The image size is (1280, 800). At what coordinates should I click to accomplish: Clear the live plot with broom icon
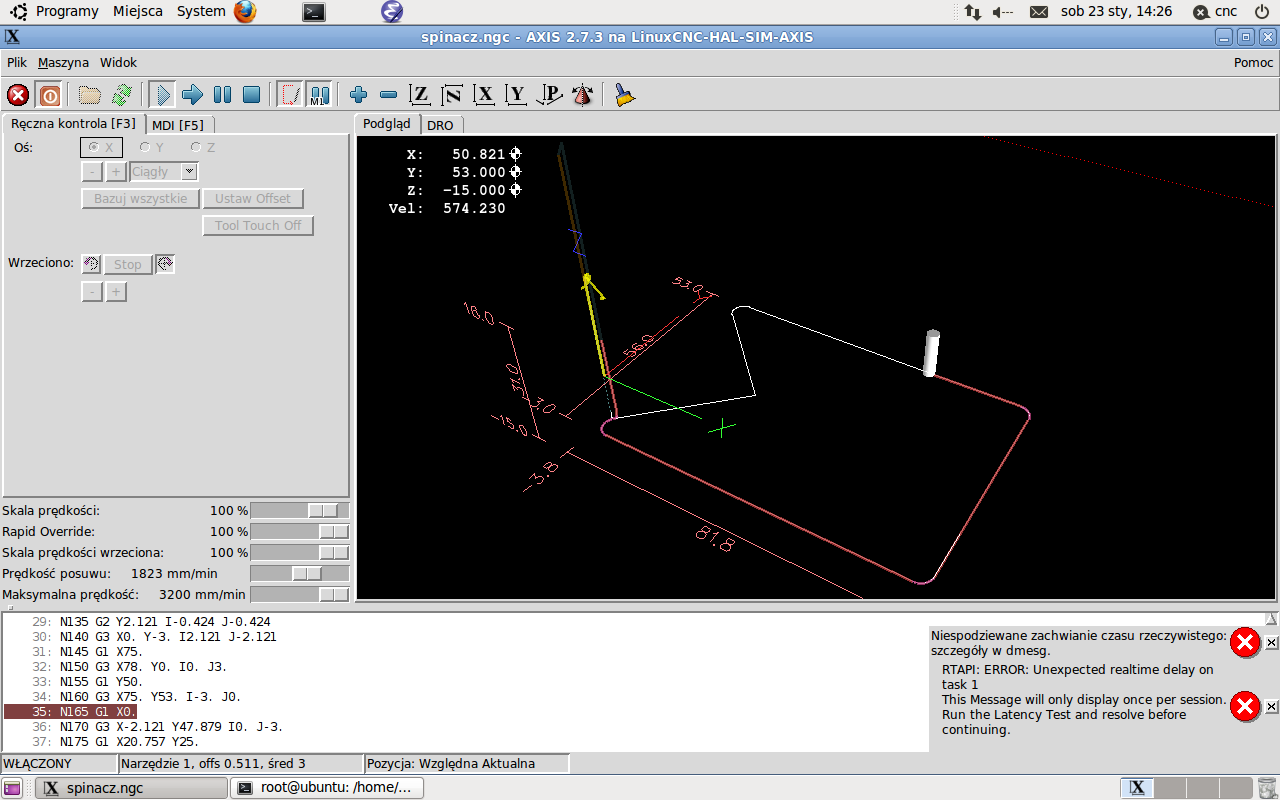pyautogui.click(x=625, y=95)
